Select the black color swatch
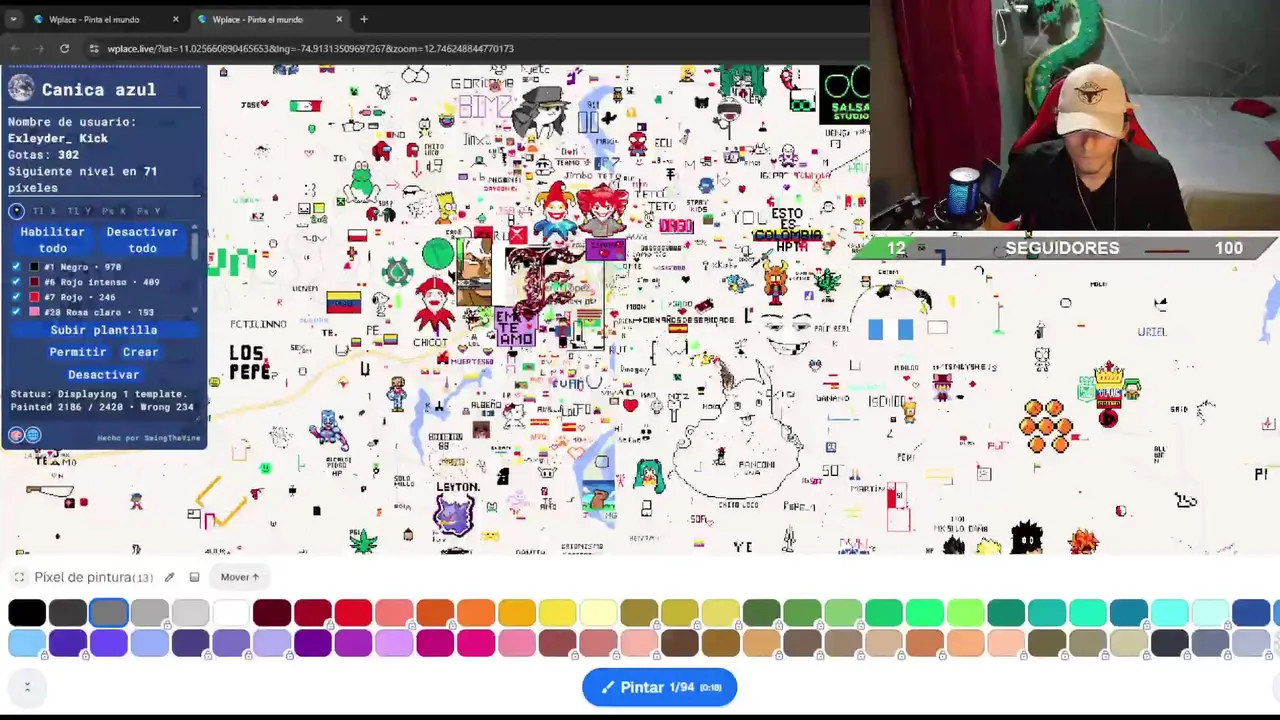This screenshot has height=720, width=1280. pyautogui.click(x=27, y=612)
